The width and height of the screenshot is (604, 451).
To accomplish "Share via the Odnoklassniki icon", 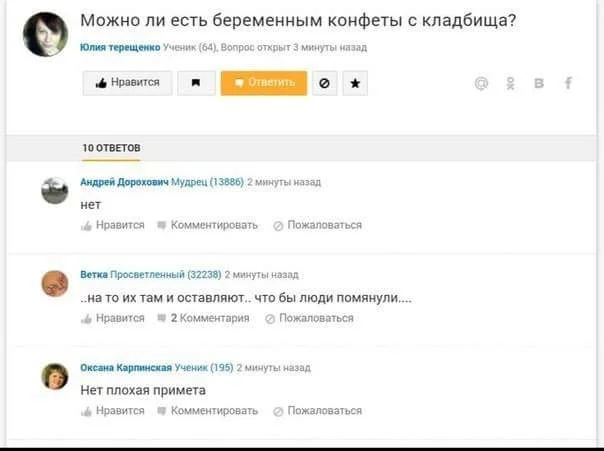I will click(x=511, y=84).
